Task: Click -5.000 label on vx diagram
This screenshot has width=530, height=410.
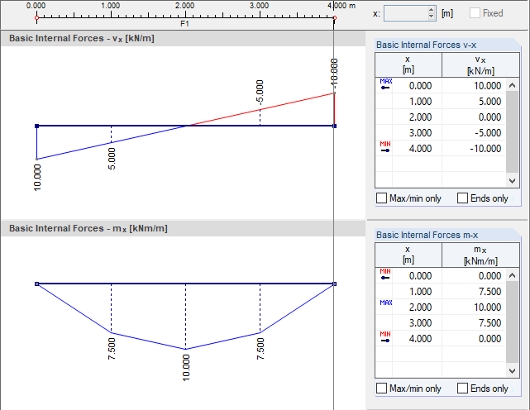Action: [x=260, y=92]
